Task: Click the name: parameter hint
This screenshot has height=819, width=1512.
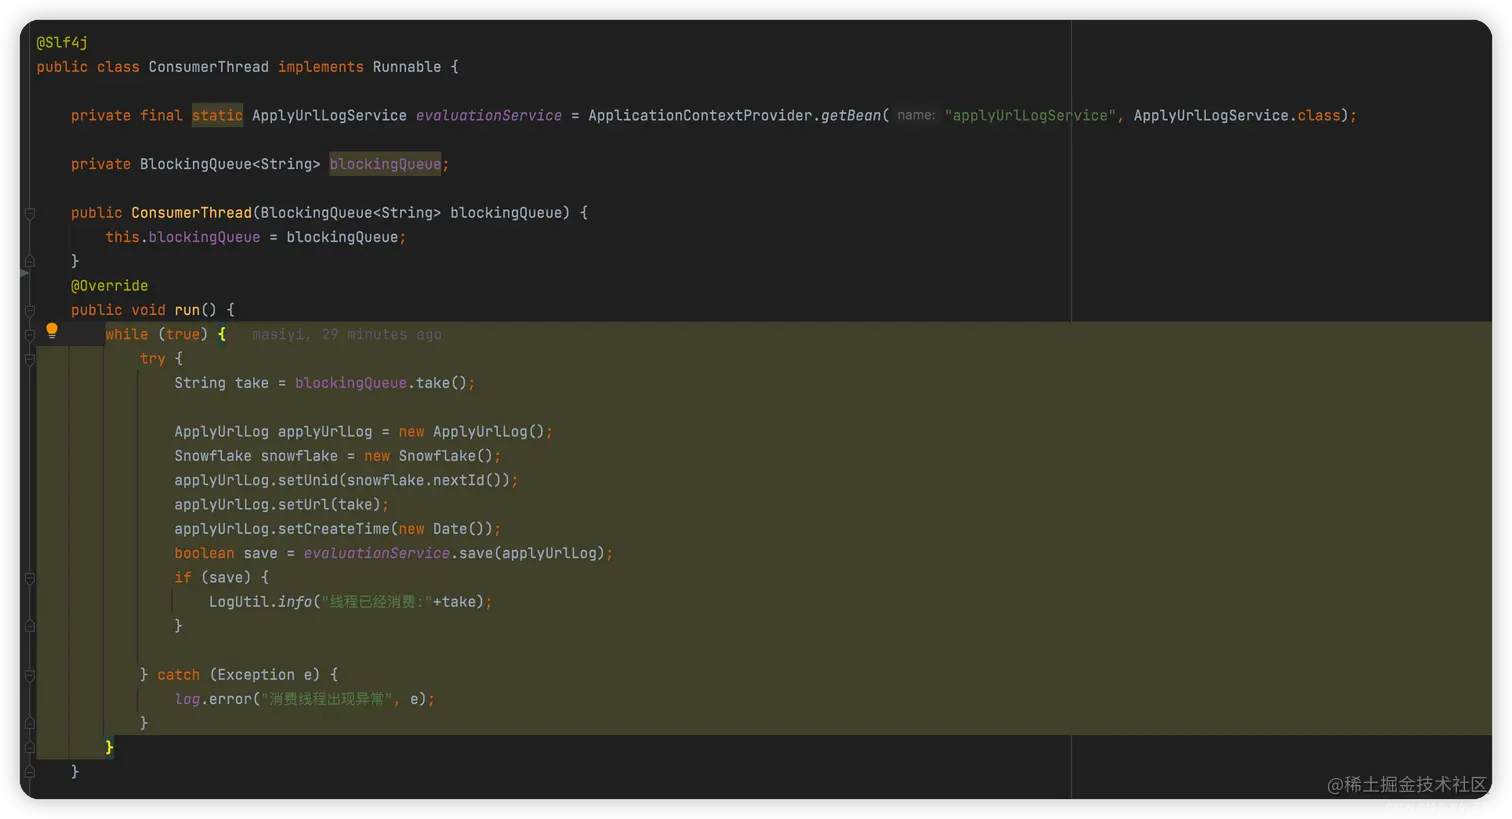Action: coord(915,115)
